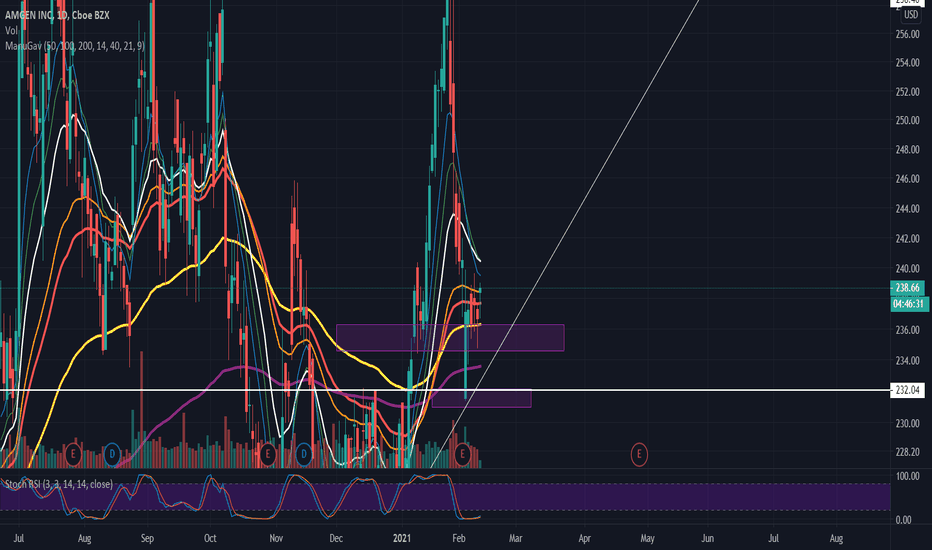Image resolution: width=932 pixels, height=550 pixels.
Task: Click the Sep label on time axis
Action: pyautogui.click(x=147, y=538)
